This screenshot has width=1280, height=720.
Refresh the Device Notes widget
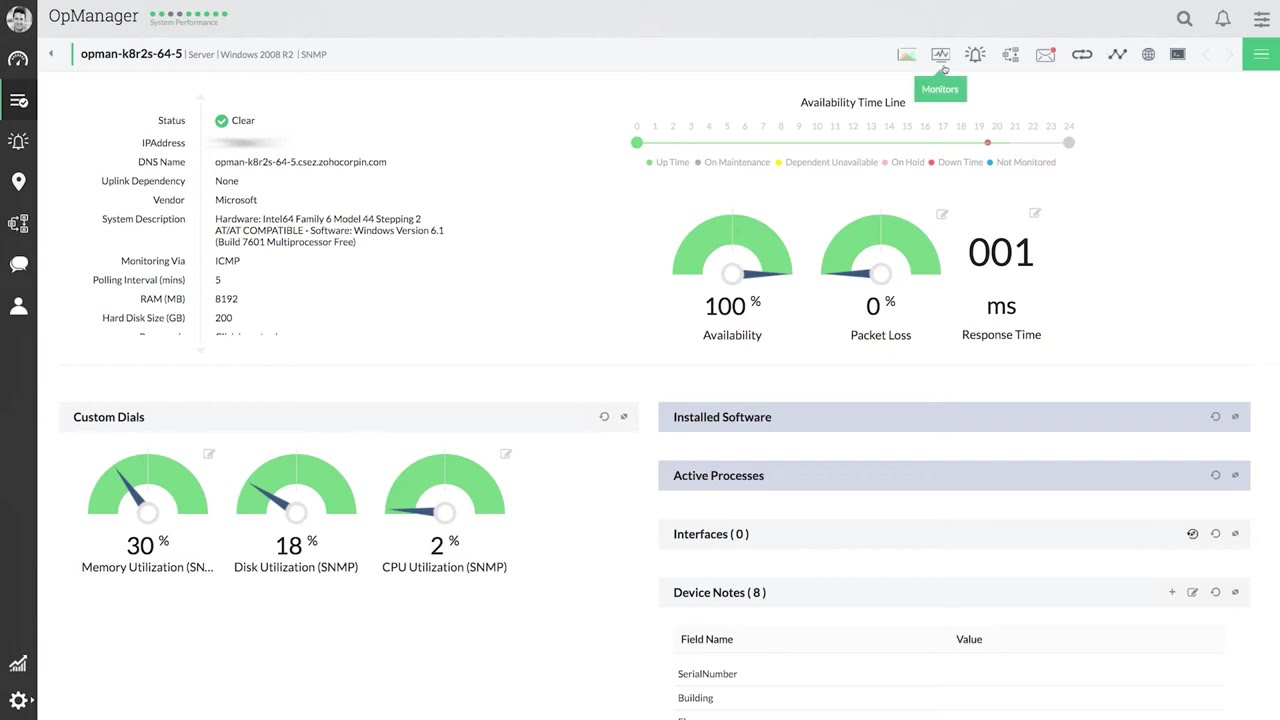coord(1215,592)
